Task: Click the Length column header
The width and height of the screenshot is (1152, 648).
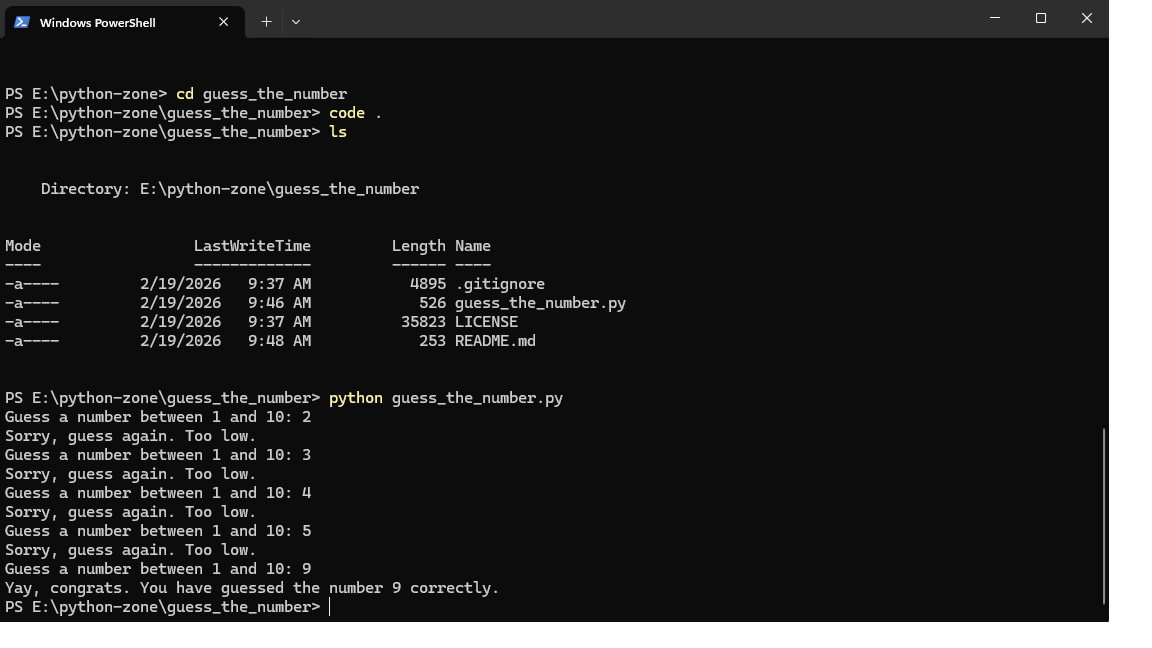Action: (418, 246)
